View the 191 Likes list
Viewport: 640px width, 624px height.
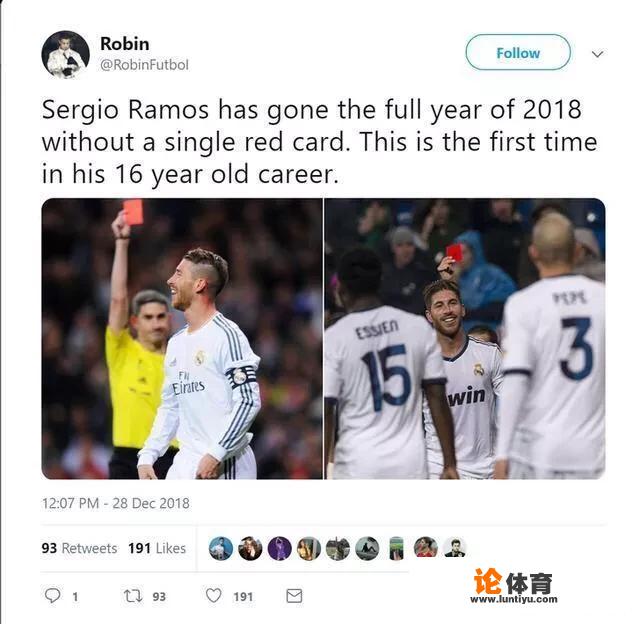pos(157,548)
